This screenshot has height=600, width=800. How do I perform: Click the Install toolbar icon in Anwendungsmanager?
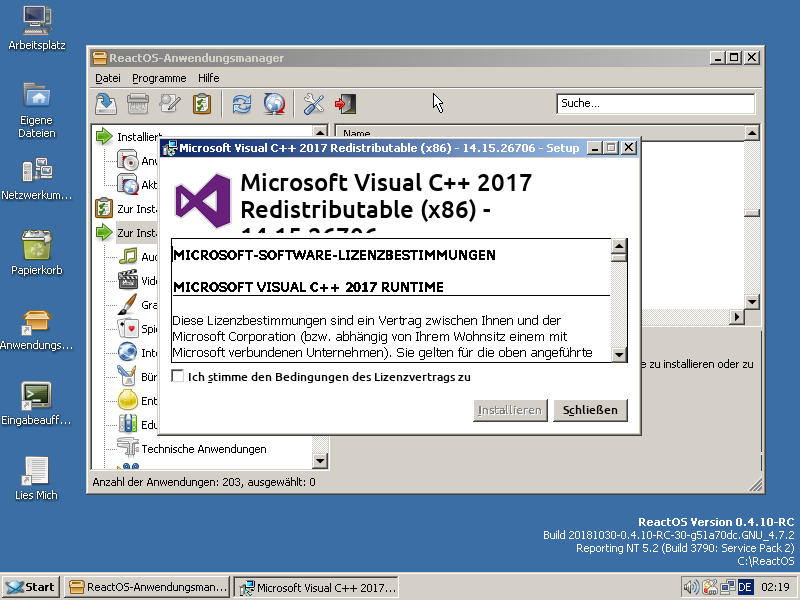click(x=106, y=104)
